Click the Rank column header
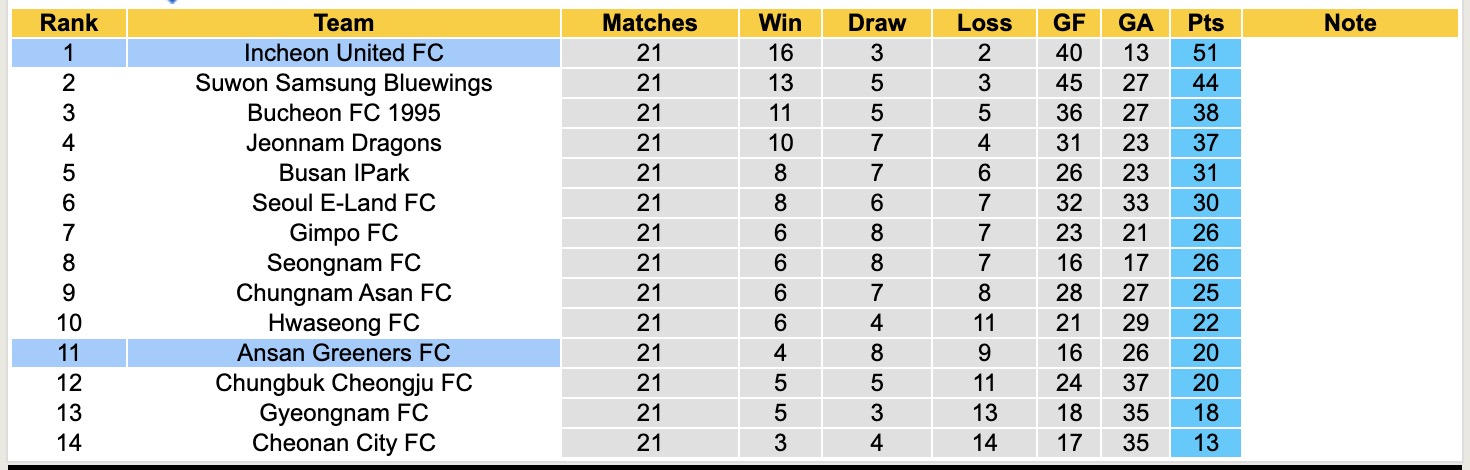 68,23
